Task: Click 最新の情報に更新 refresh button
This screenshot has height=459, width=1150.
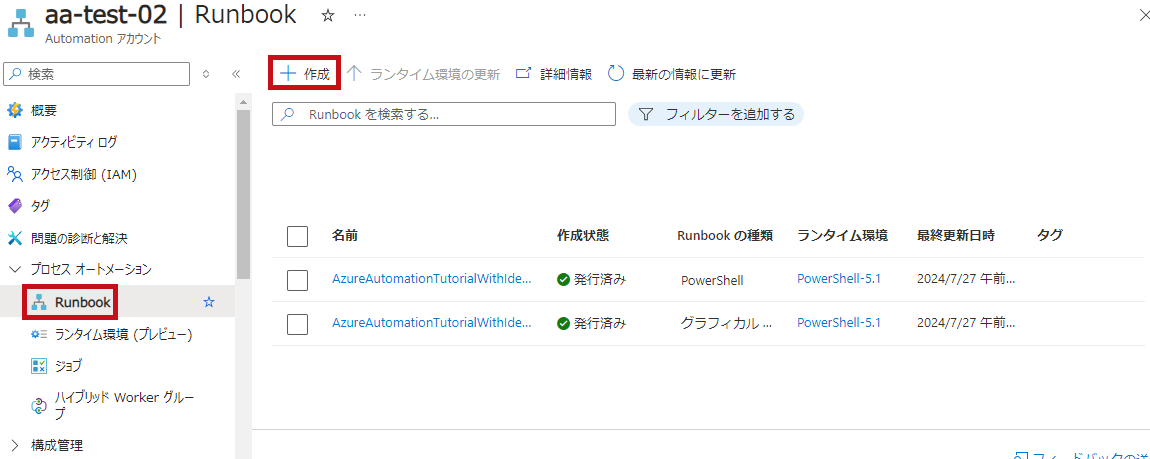Action: point(672,73)
